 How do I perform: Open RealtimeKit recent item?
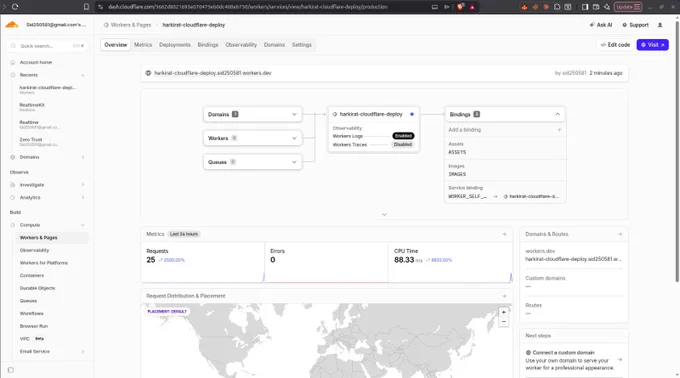(x=32, y=107)
